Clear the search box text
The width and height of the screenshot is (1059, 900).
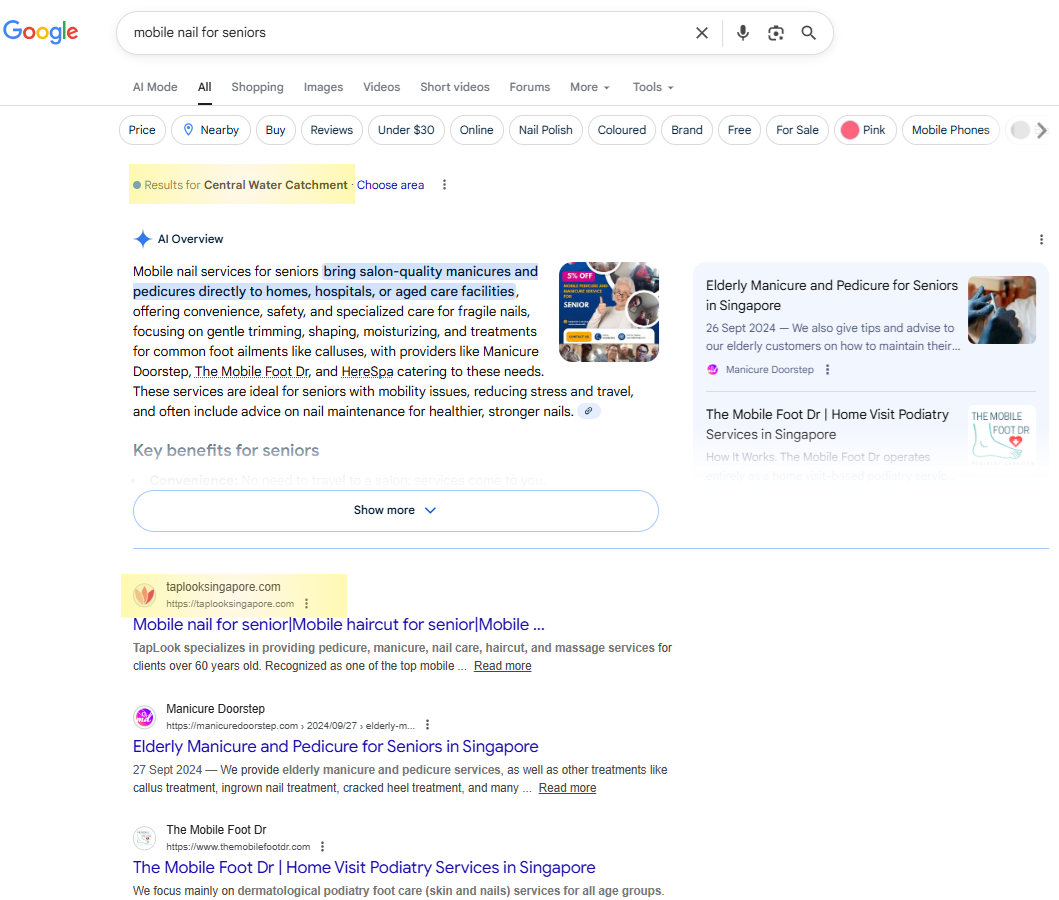coord(702,33)
